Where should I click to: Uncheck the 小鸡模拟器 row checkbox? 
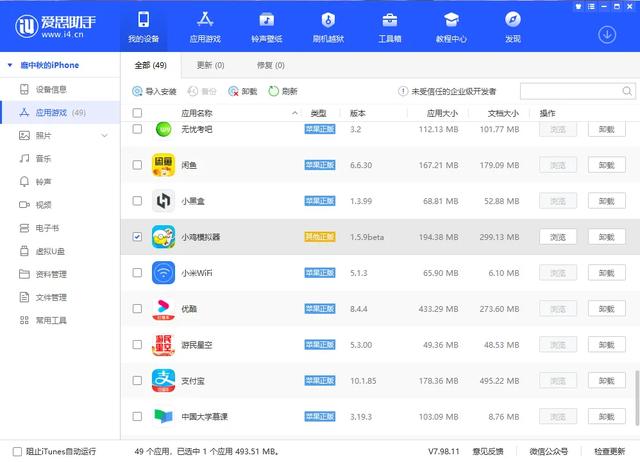pos(137,237)
